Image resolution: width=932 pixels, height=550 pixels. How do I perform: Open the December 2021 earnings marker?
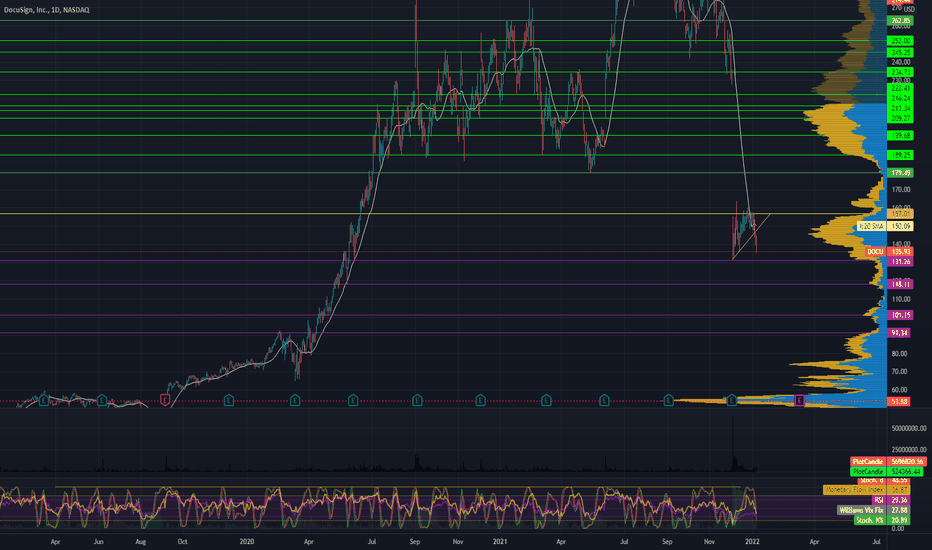pyautogui.click(x=732, y=401)
